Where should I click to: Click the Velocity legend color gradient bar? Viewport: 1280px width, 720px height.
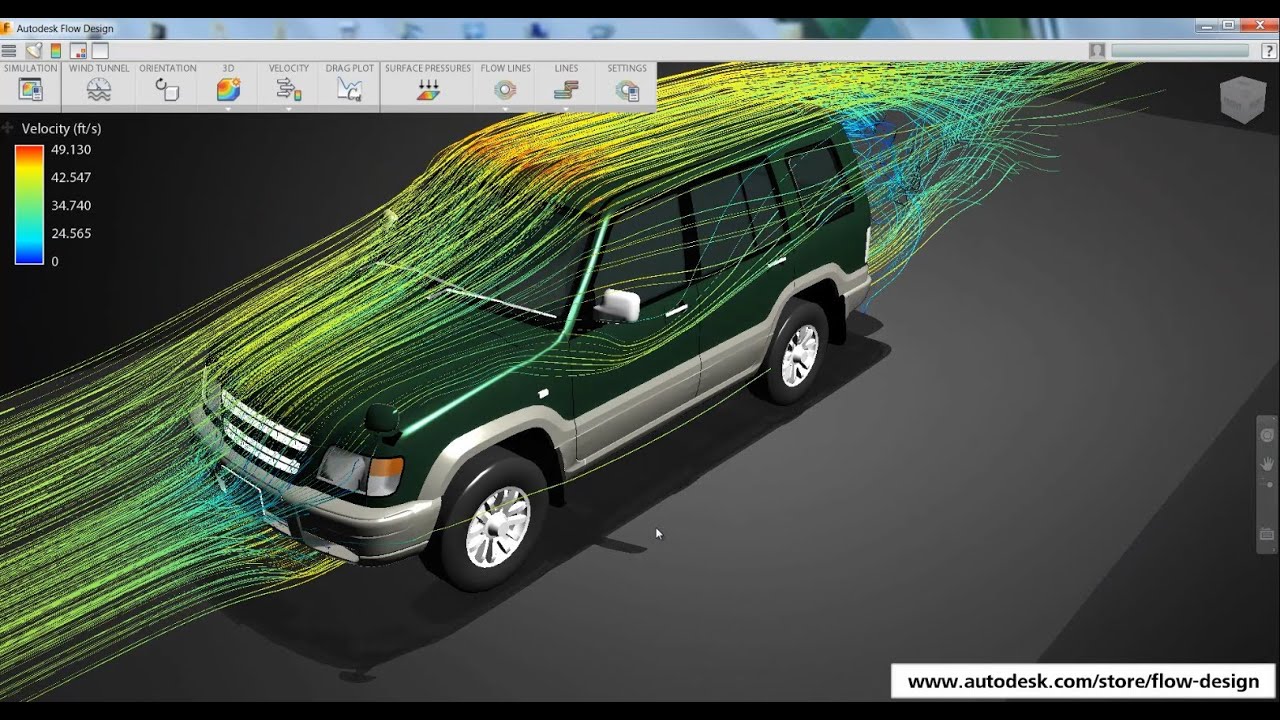29,204
